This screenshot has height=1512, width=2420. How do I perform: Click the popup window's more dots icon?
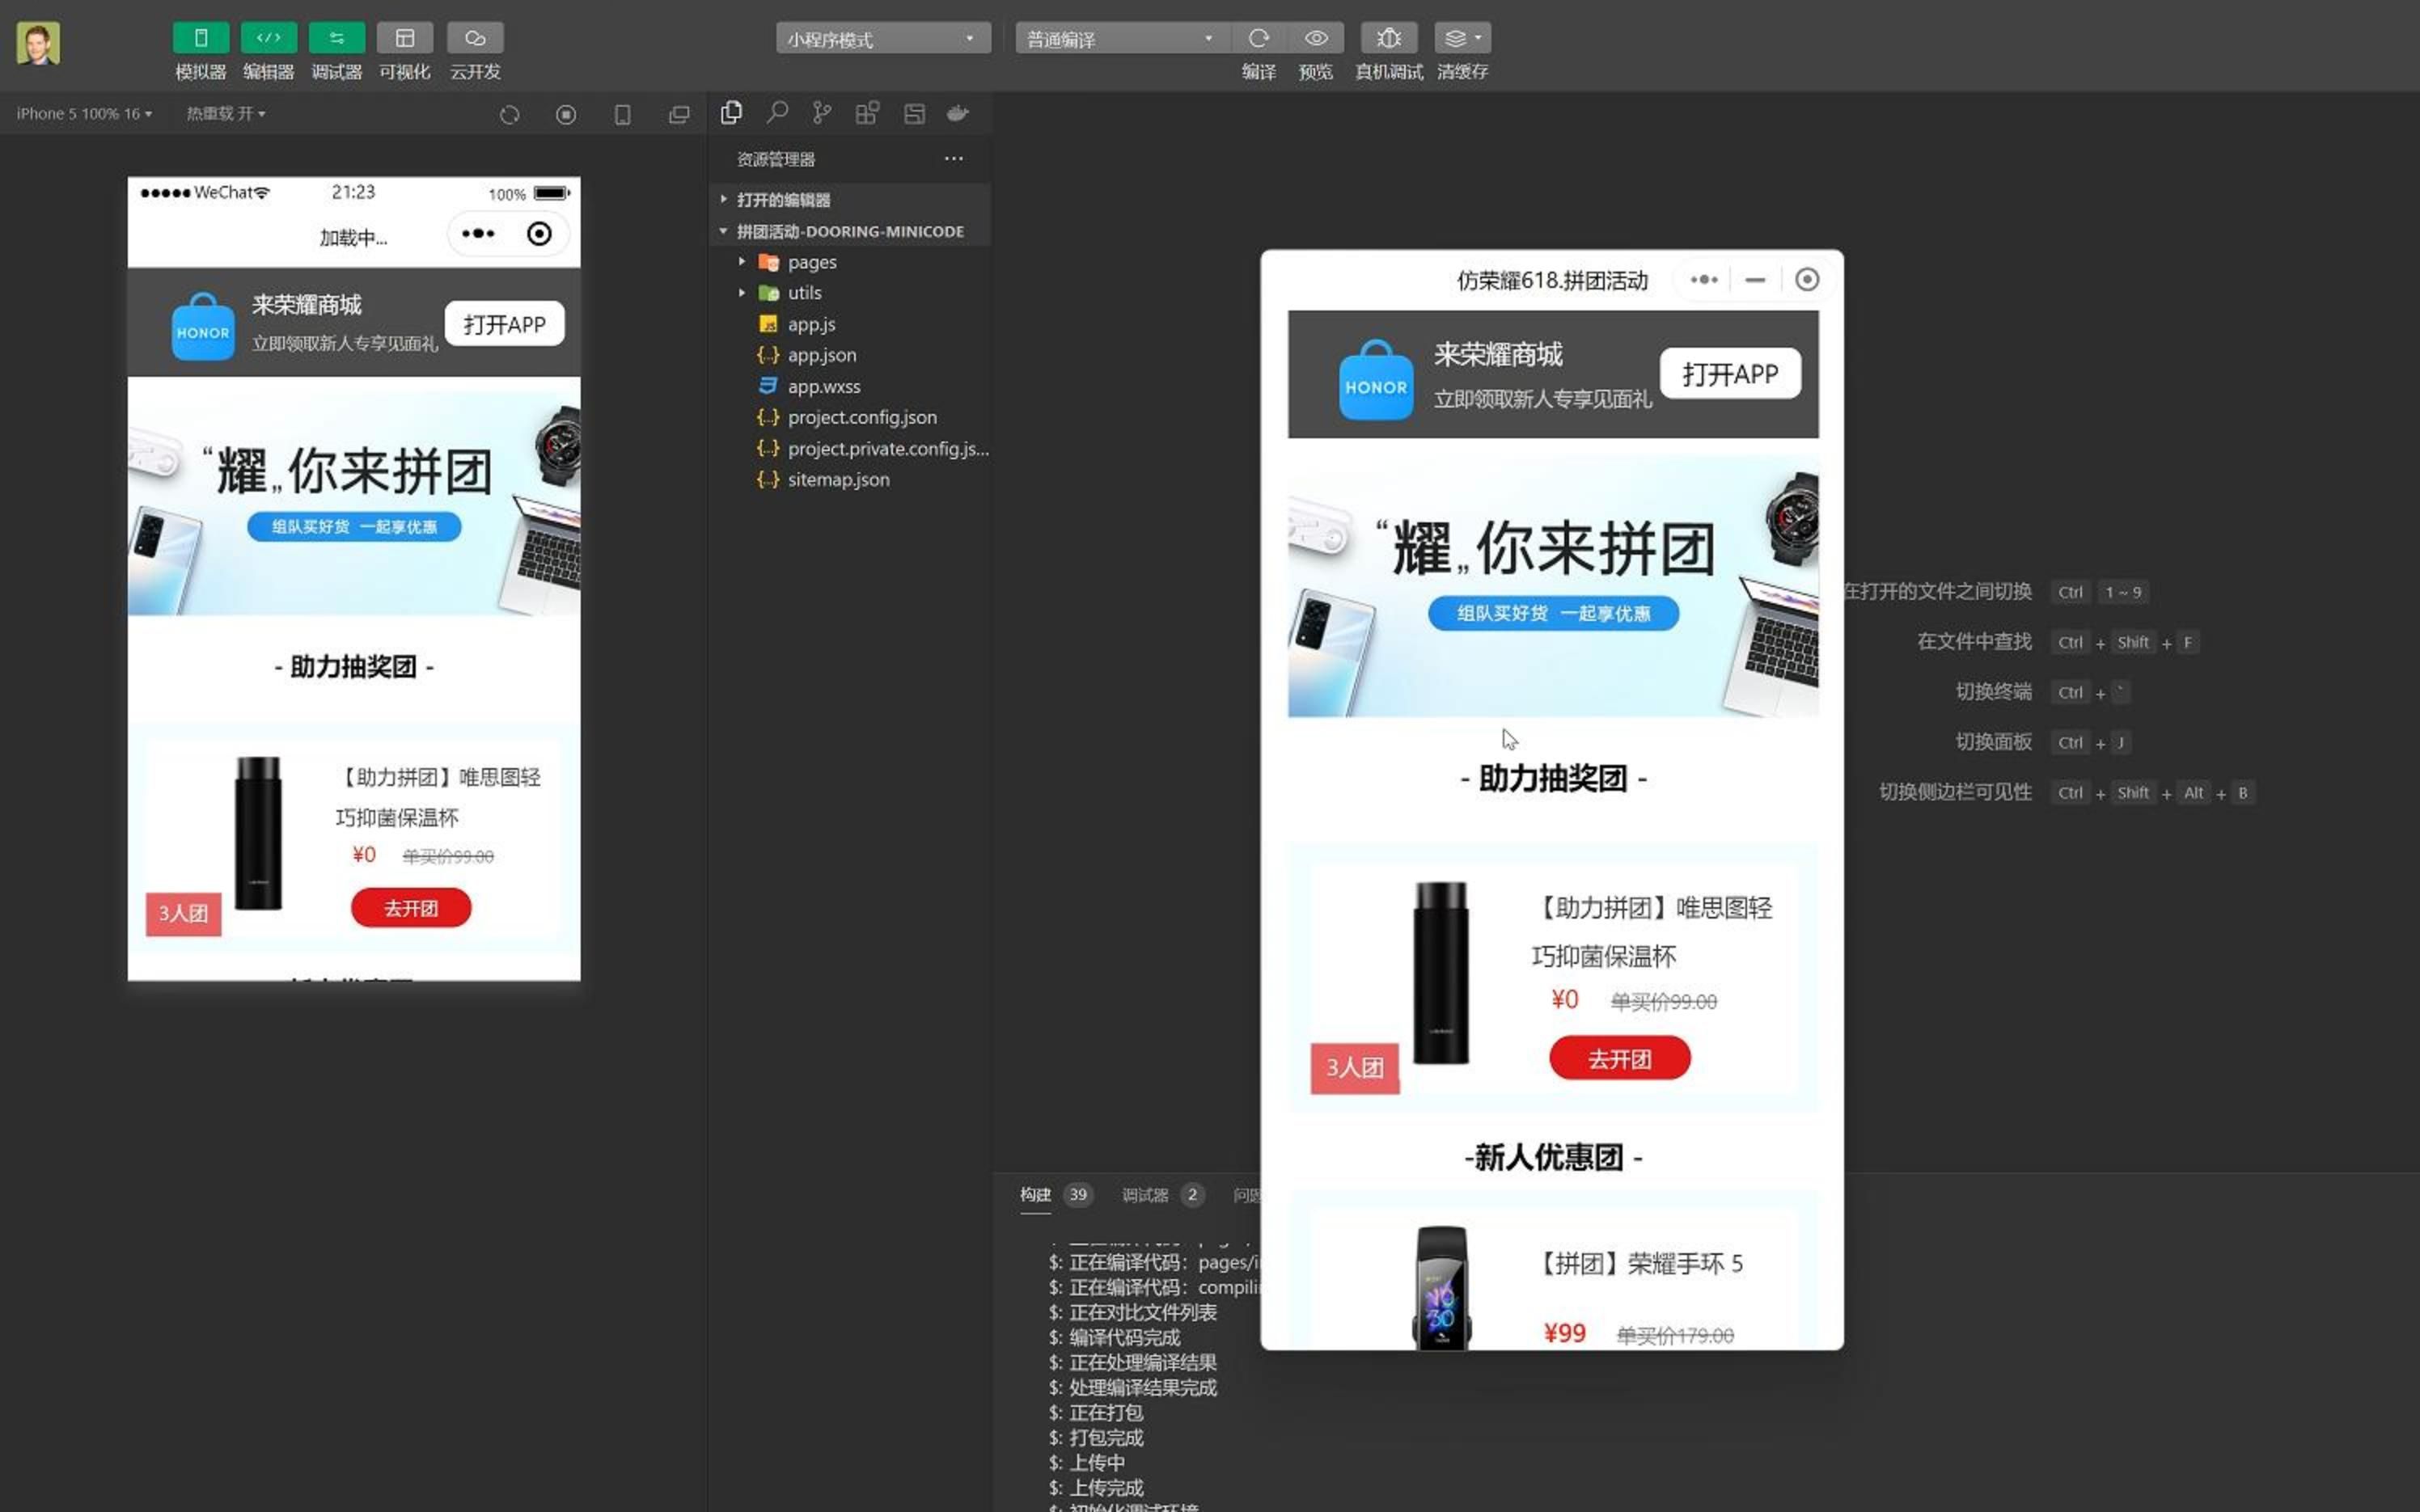(x=1704, y=280)
